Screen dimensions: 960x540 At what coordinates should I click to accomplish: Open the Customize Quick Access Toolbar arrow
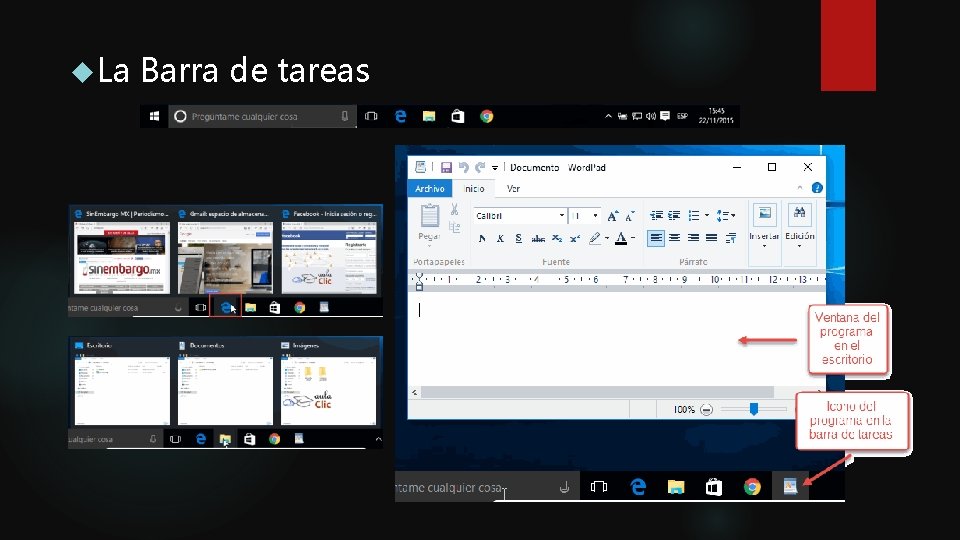(x=495, y=168)
